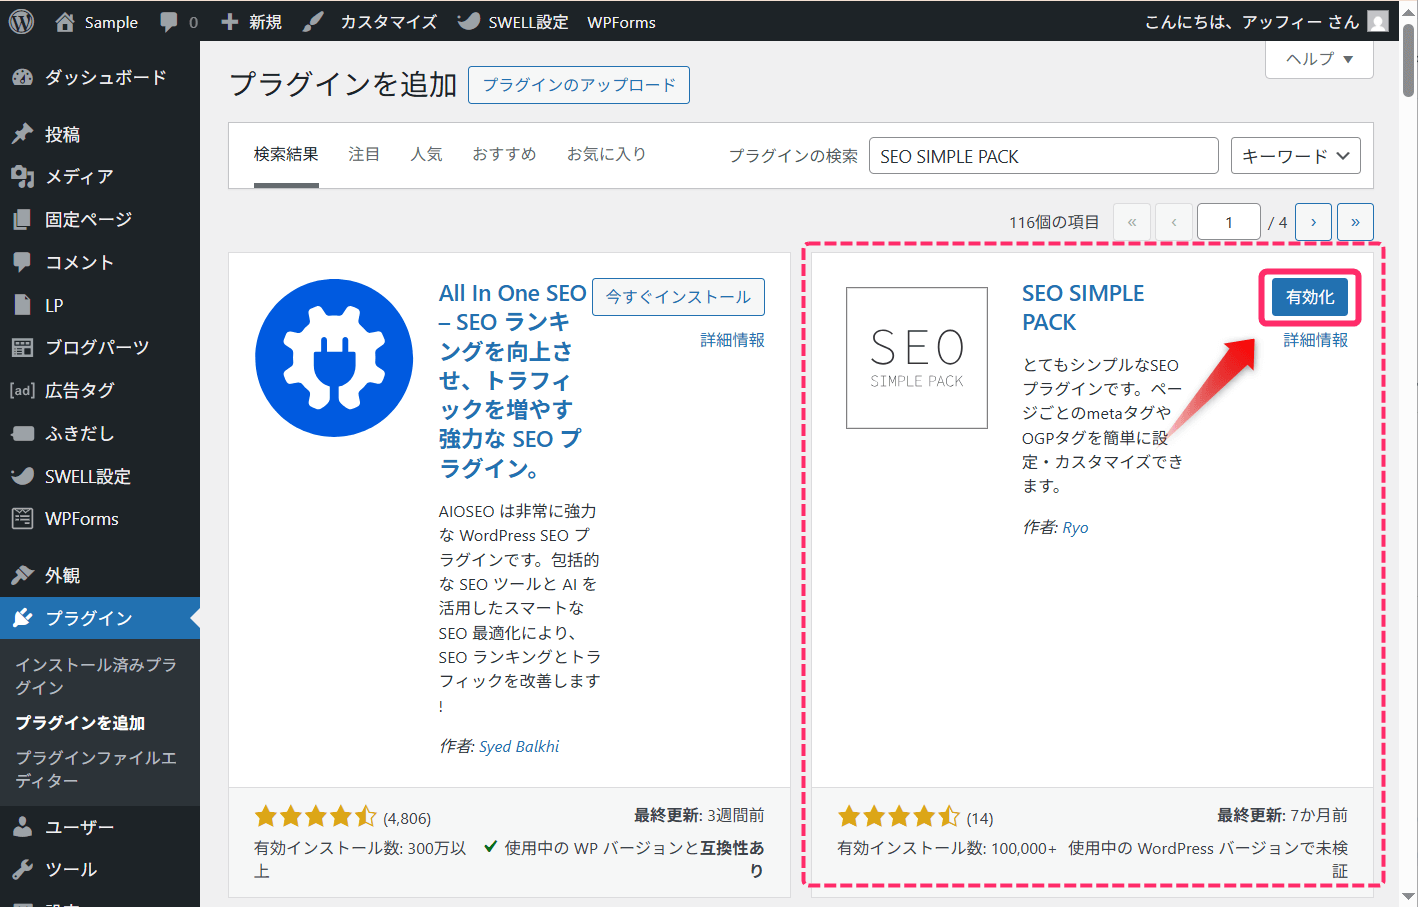This screenshot has width=1418, height=907.
Task: Open the キーワード search filter dropdown
Action: (1295, 155)
